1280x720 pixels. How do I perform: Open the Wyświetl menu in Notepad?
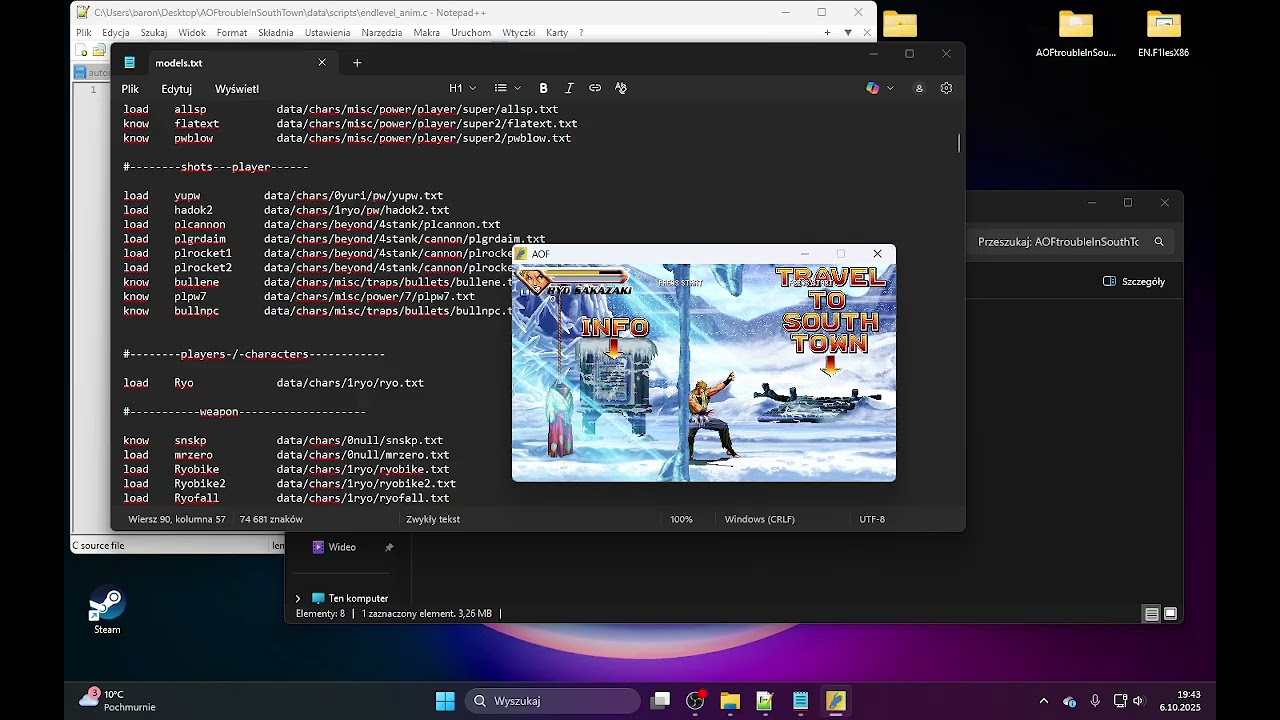coord(237,89)
